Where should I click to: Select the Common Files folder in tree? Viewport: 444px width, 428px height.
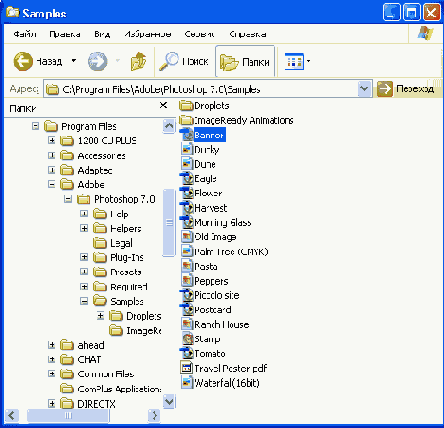tap(97, 374)
